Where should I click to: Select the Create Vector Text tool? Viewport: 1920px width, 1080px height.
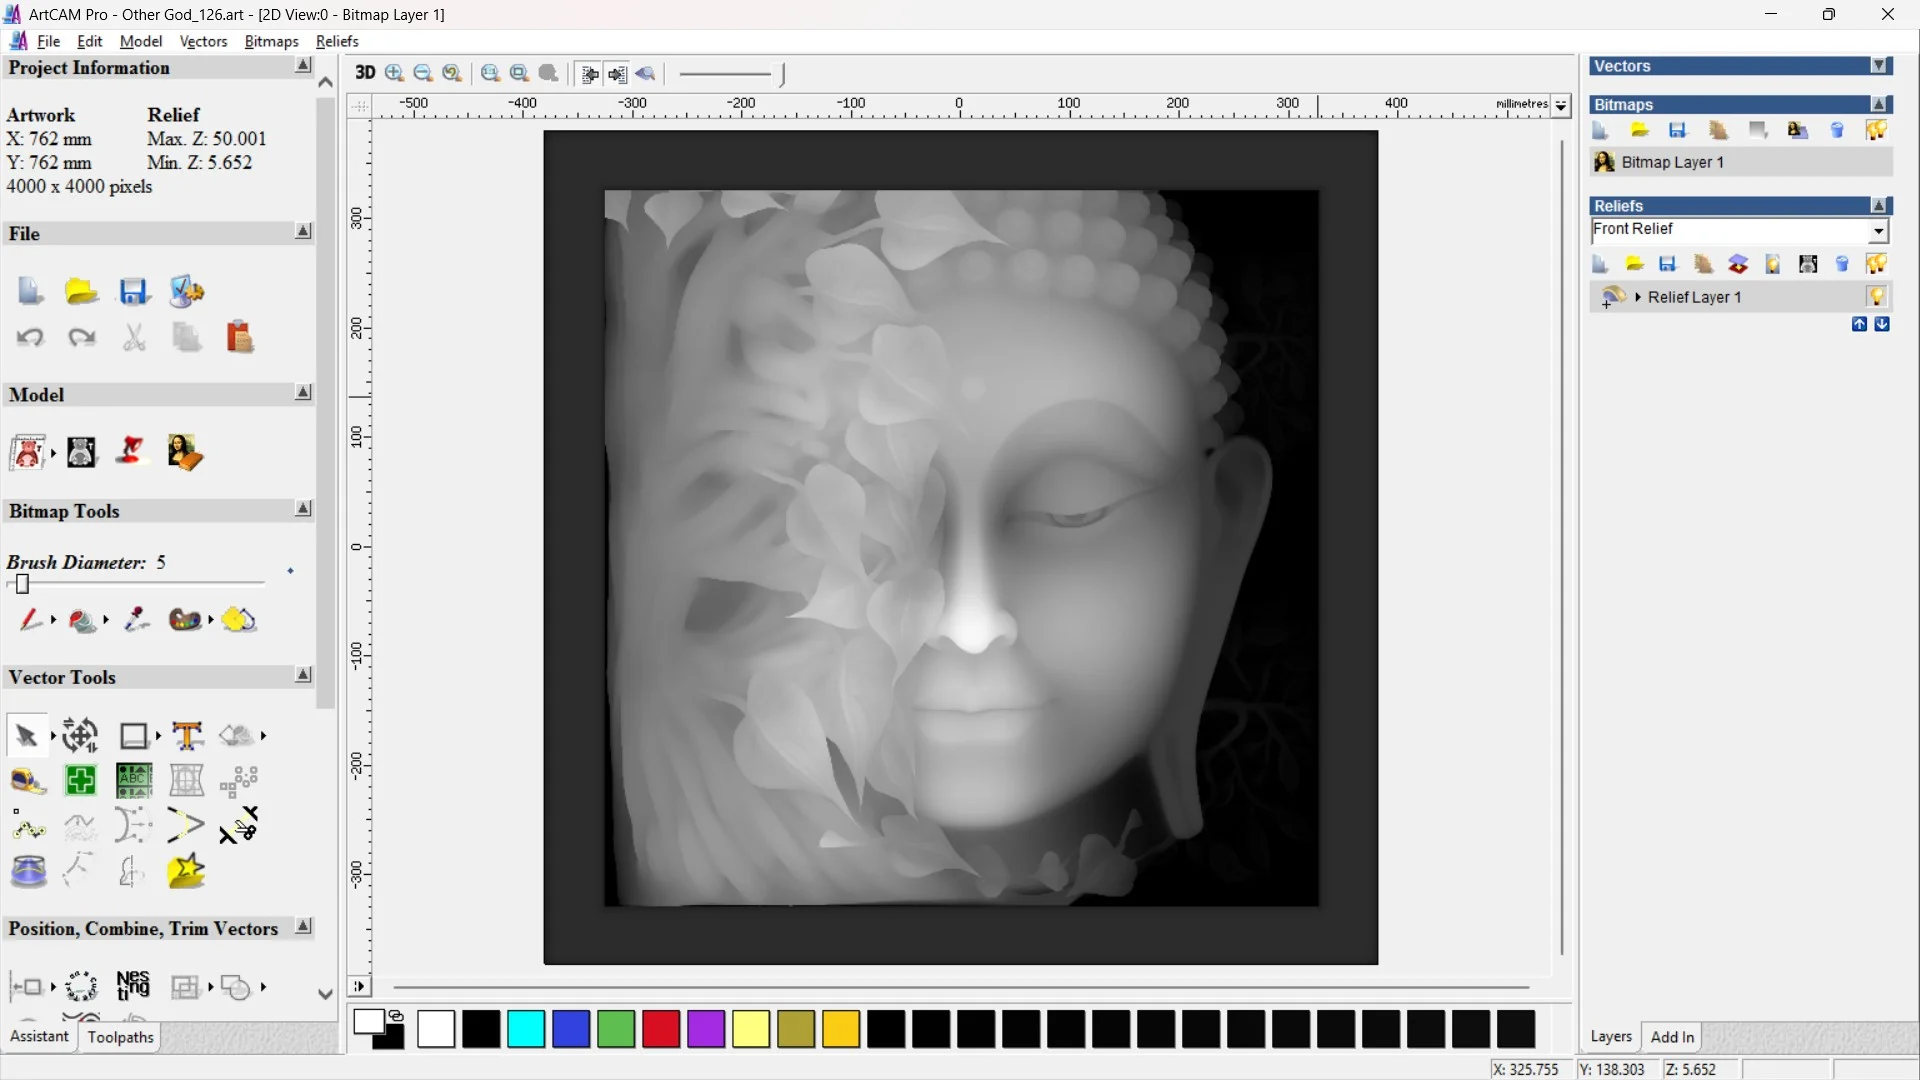187,736
